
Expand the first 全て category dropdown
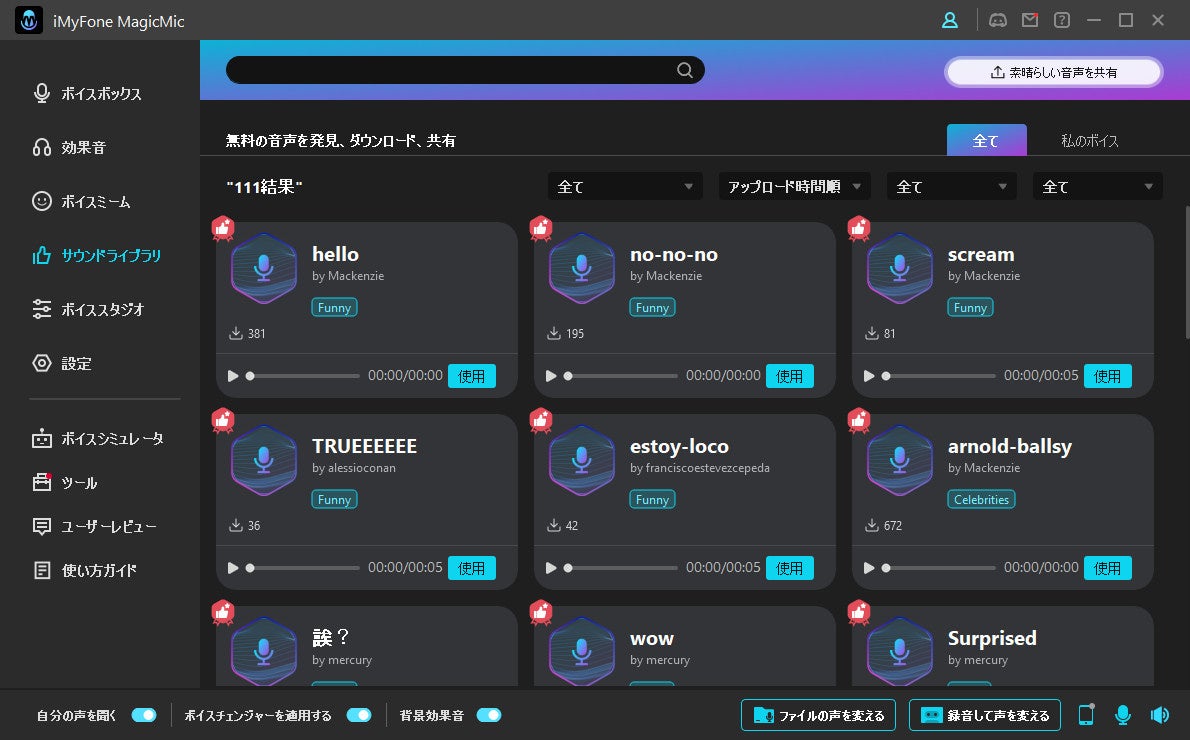(625, 186)
